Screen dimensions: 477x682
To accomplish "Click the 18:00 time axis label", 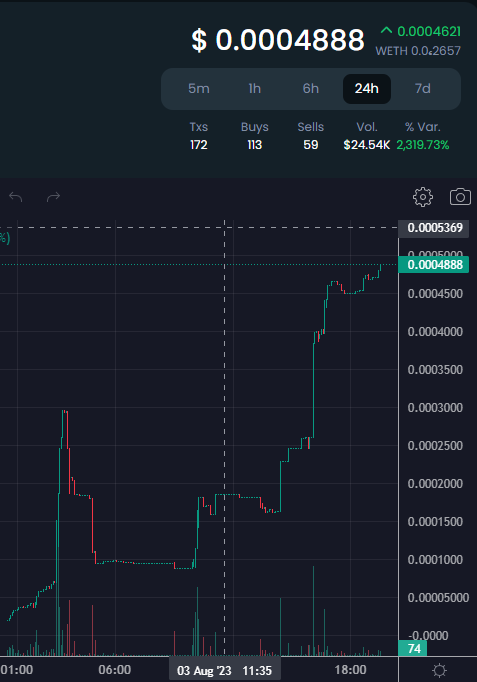I will [350, 670].
